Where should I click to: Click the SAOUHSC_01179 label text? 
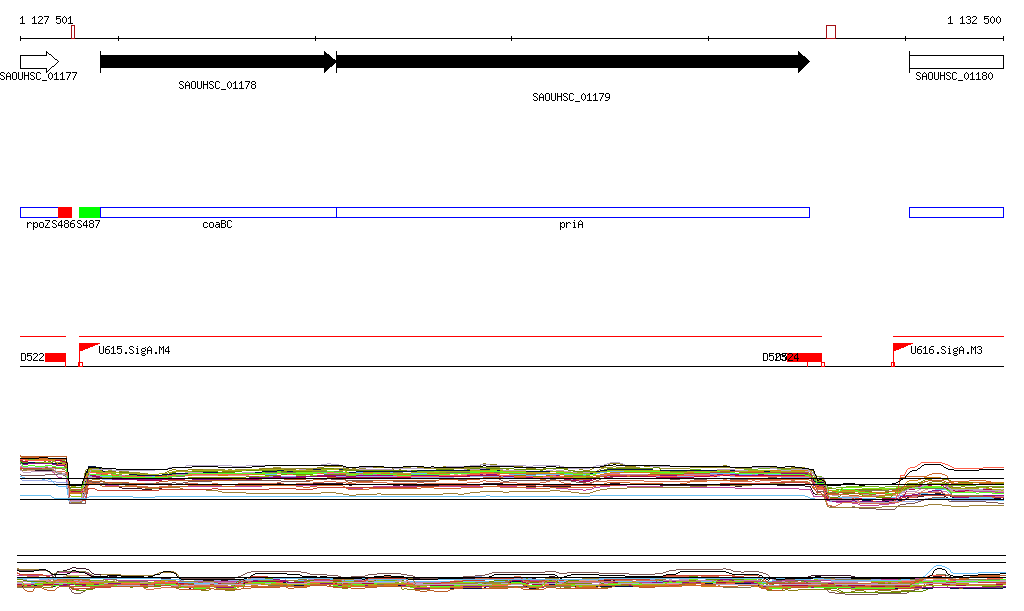click(x=571, y=97)
